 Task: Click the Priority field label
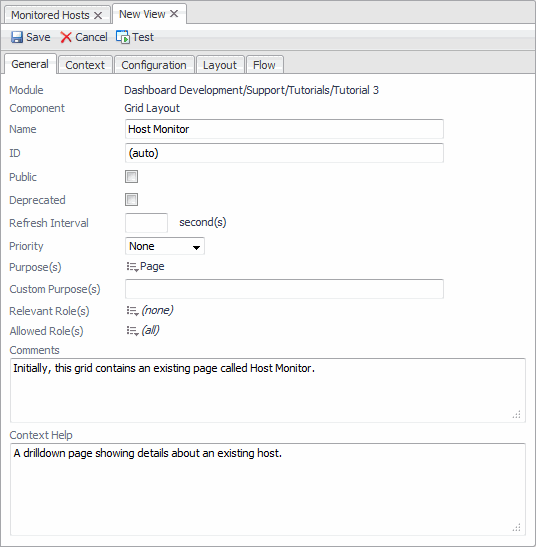(27, 246)
